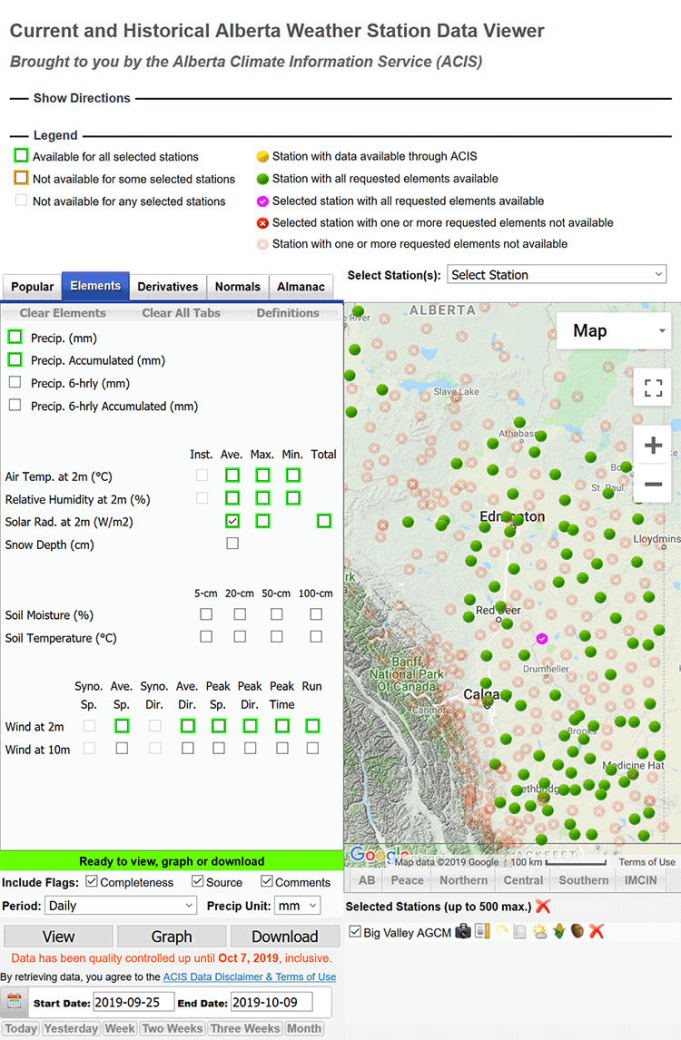Click the sun icon beside Big Valley AGCM
Image resolution: width=681 pixels, height=1040 pixels.
click(501, 931)
